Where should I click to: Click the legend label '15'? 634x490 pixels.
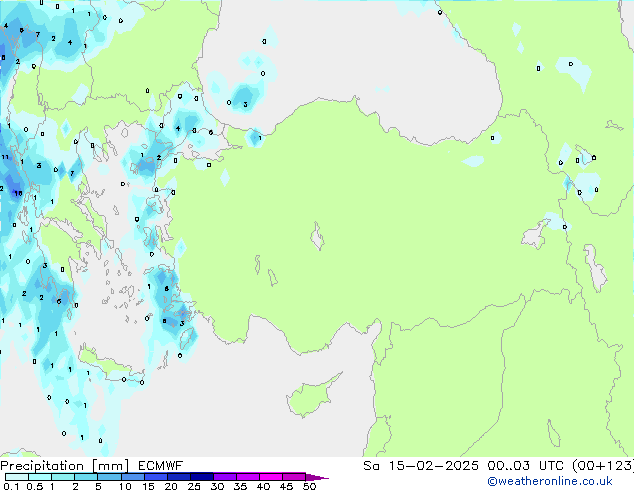click(148, 486)
